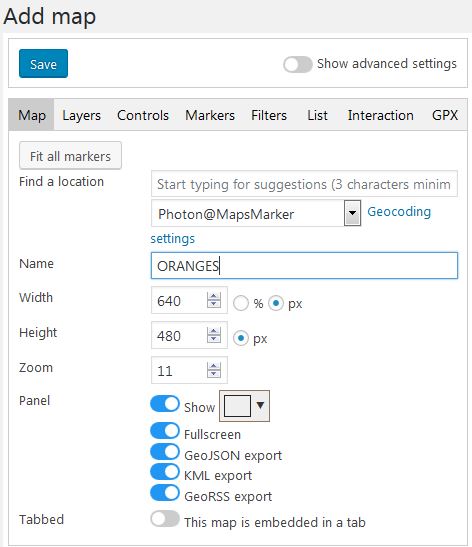Enable Show advanced settings toggle
The width and height of the screenshot is (472, 547).
(x=298, y=65)
